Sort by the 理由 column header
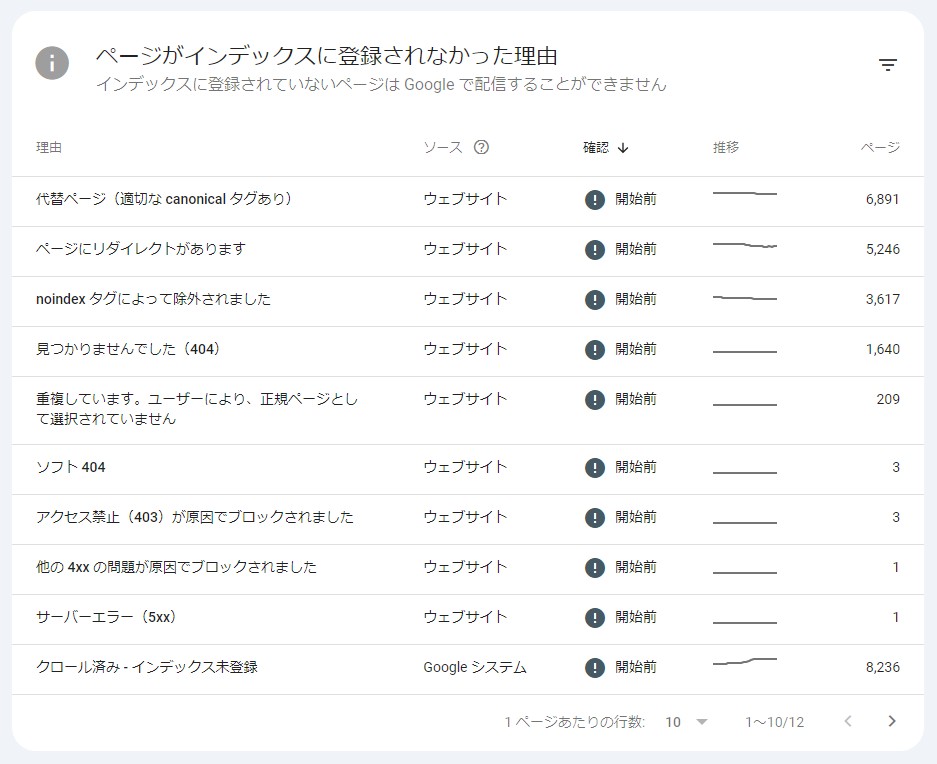Viewport: 937px width, 764px height. coord(48,147)
